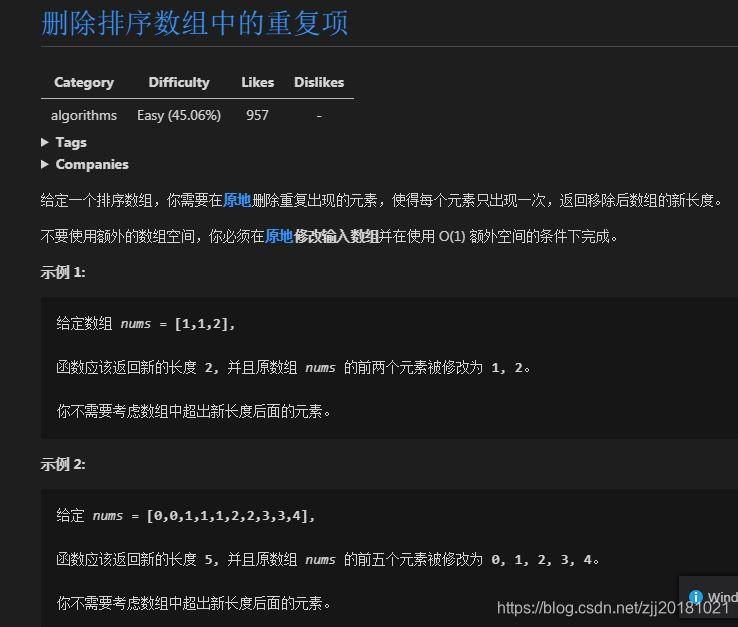Select the Easy (45.06%) cell

tap(179, 115)
